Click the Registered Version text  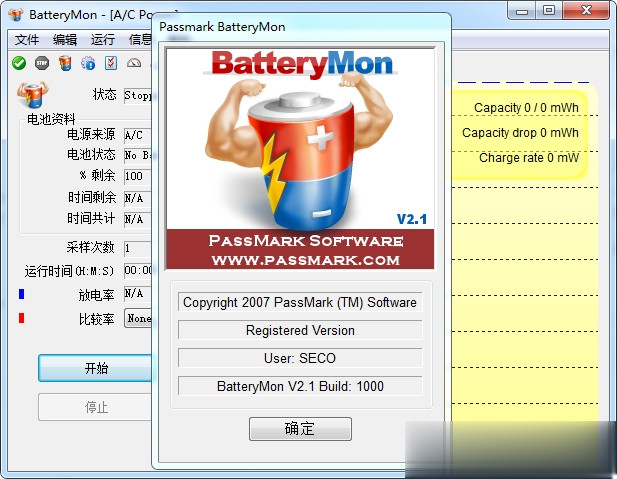[300, 330]
